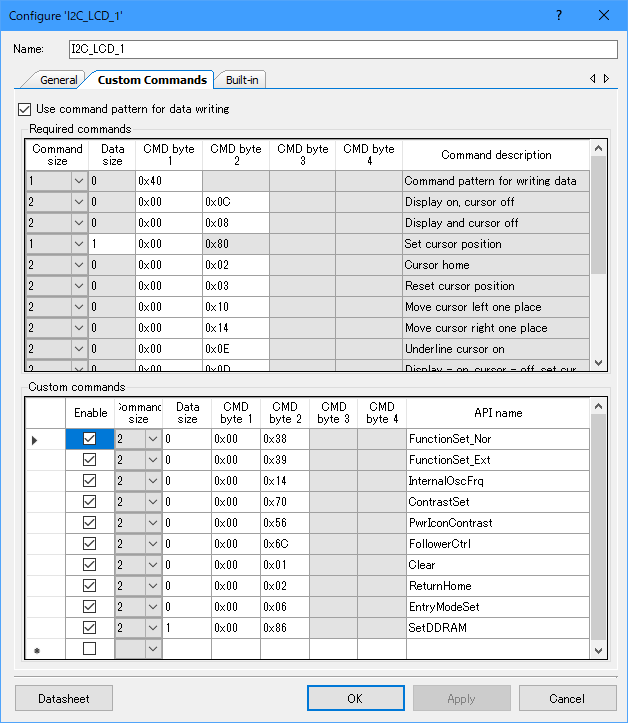Click the Datasheet button

pos(64,698)
